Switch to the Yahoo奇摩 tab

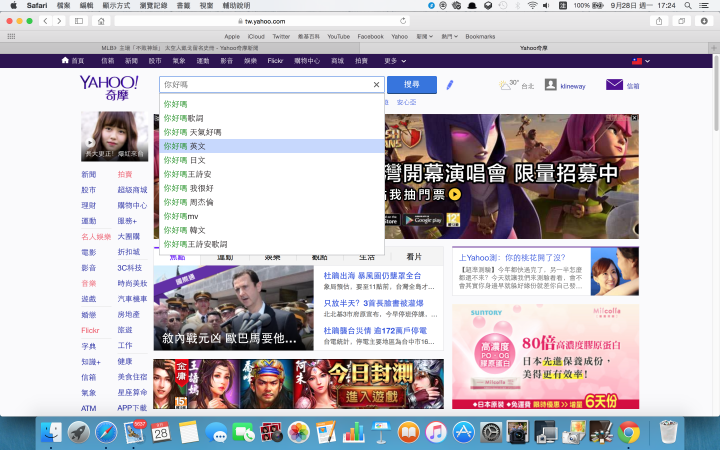coord(534,48)
